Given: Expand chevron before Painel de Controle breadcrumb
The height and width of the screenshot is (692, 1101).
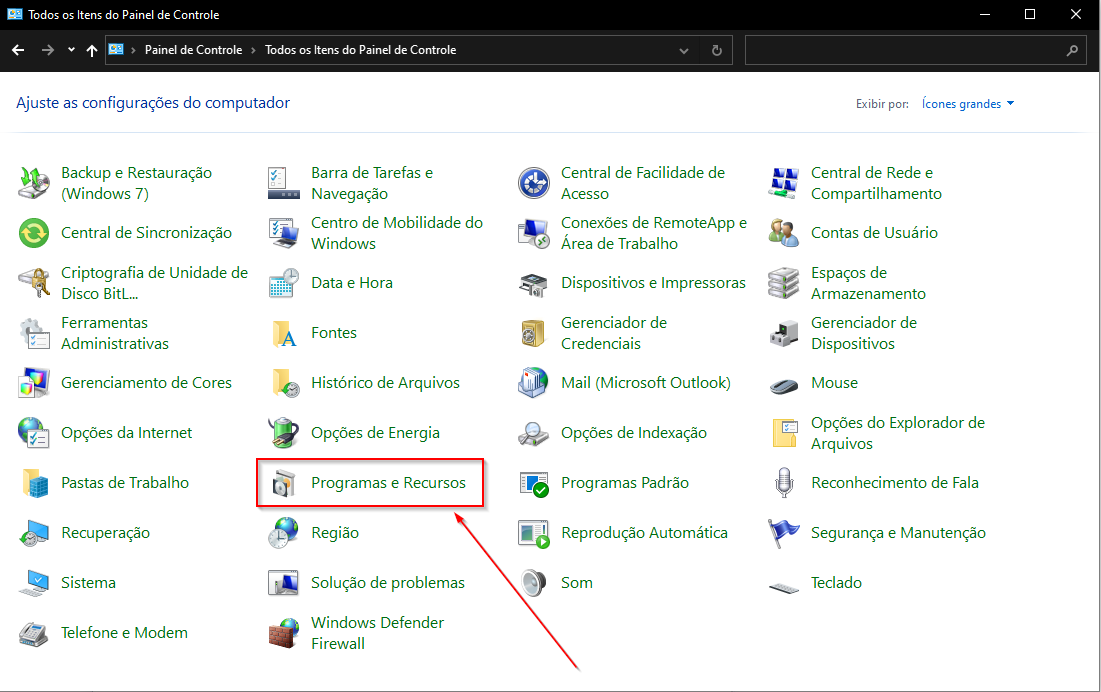Looking at the screenshot, I should (133, 51).
